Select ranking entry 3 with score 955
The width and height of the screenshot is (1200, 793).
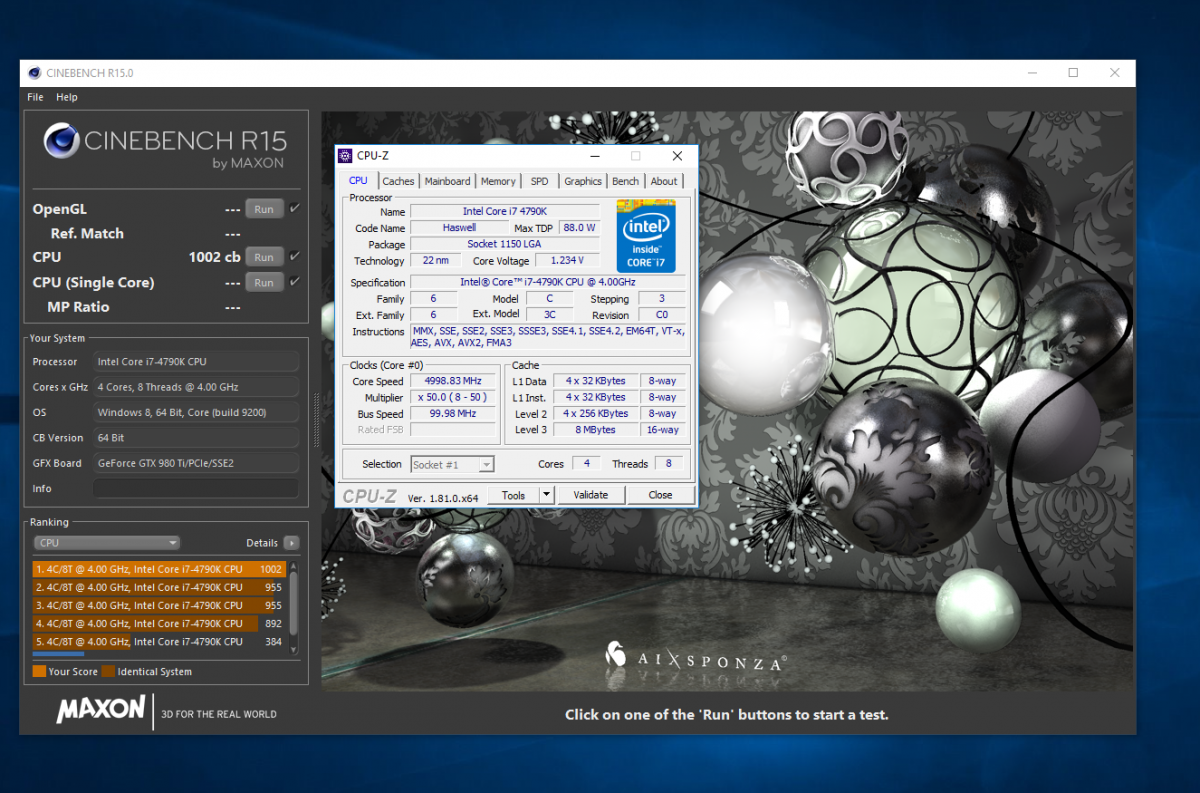click(x=160, y=605)
